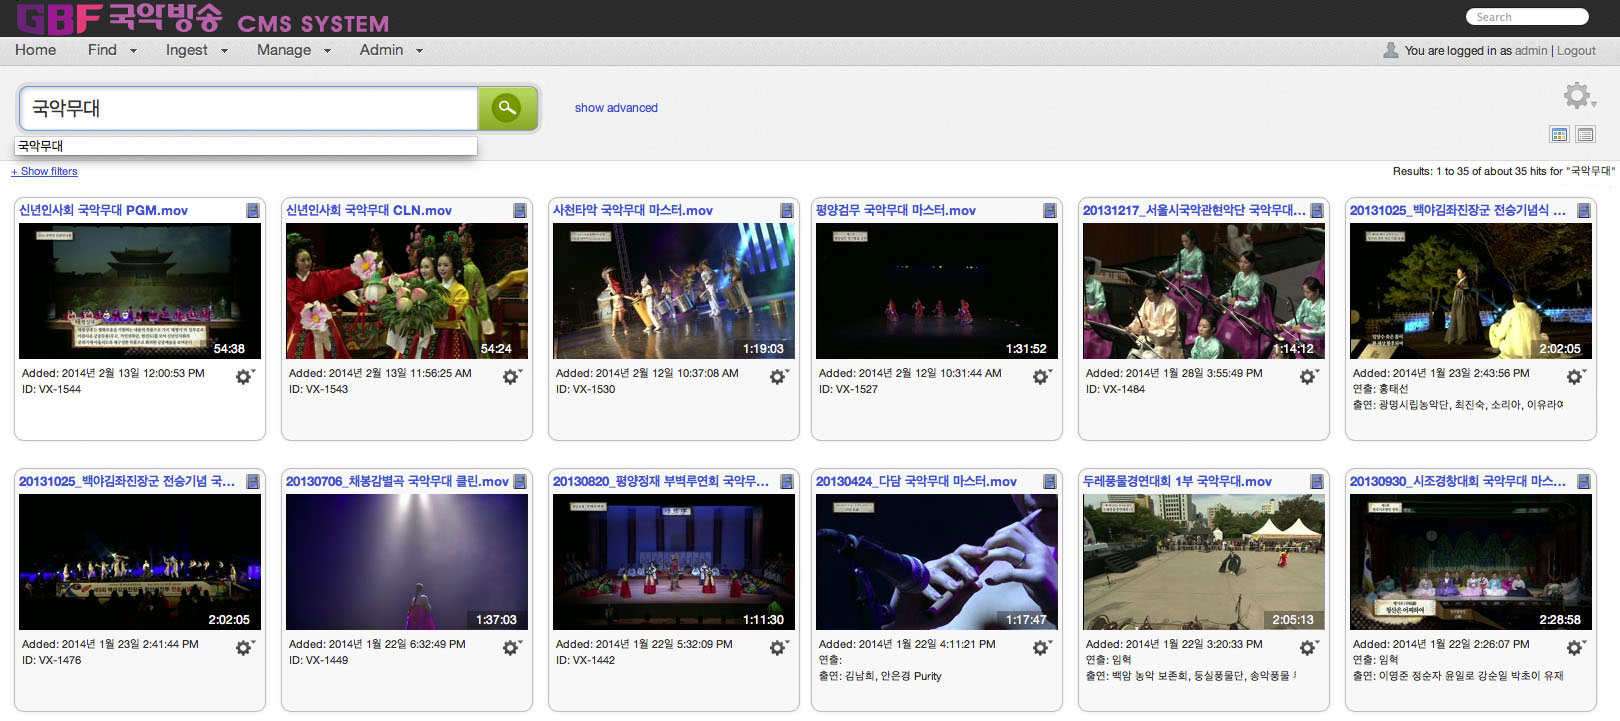This screenshot has width=1620, height=721.
Task: Click film icon on 신년인사회 국악무대 CLN card
Action: (520, 211)
